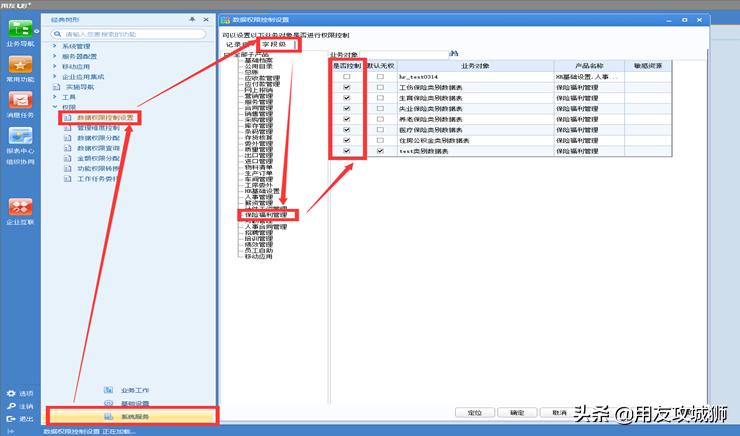This screenshot has width=740, height=436.
Task: Open the 消息任务 envelope icon
Action: click(20, 100)
